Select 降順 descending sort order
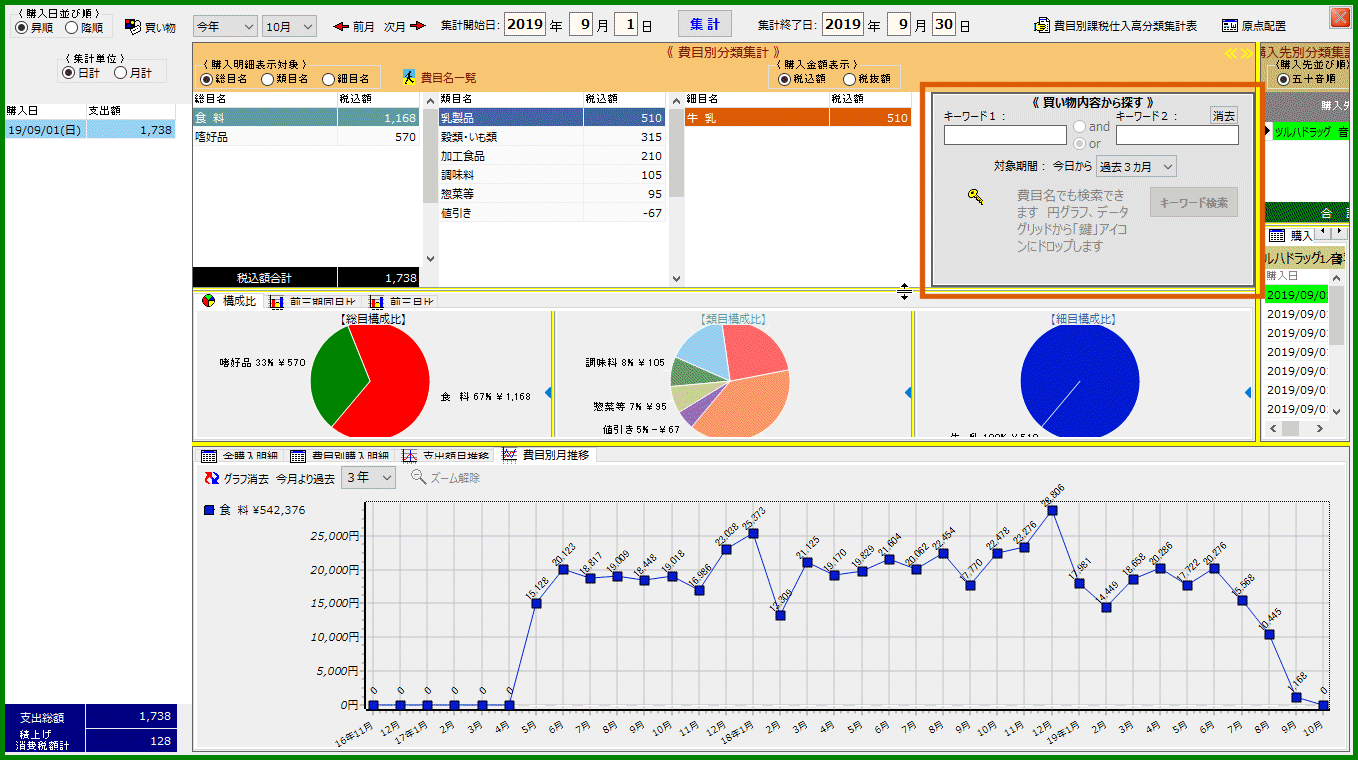This screenshot has height=760, width=1358. point(72,28)
